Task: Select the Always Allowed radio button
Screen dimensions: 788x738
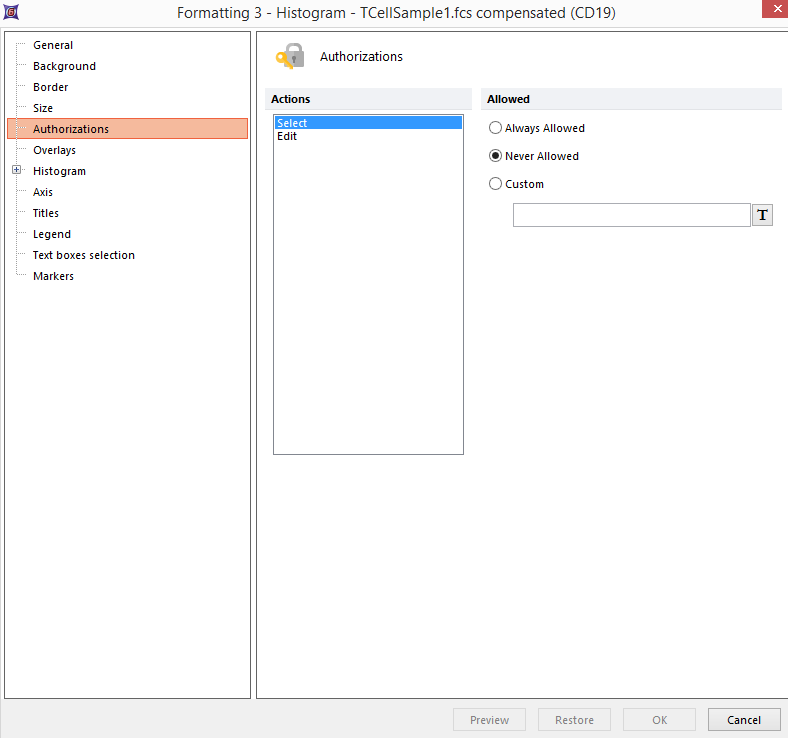Action: click(x=496, y=128)
